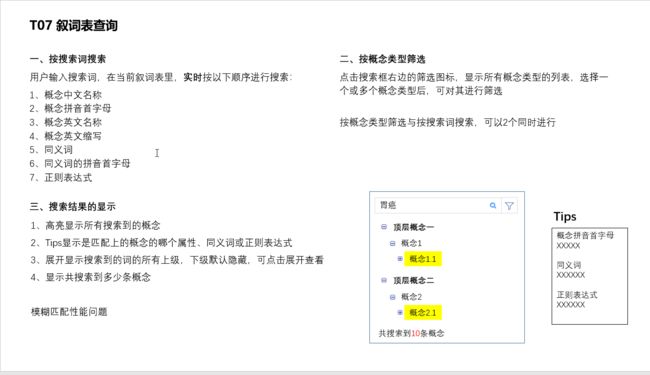This screenshot has height=375, width=650.
Task: Select the 顶层概念二 tree item
Action: point(413,281)
